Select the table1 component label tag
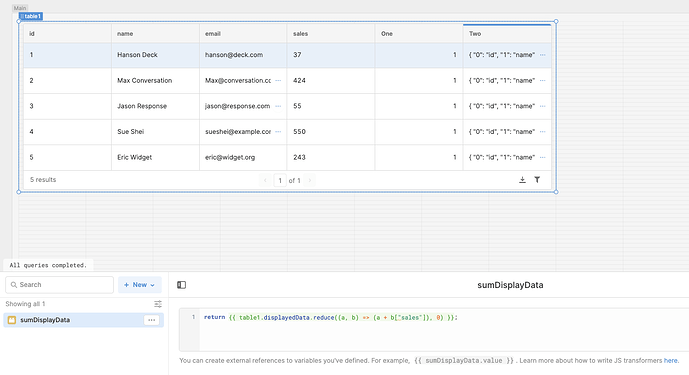Image resolution: width=689 pixels, height=375 pixels. tap(31, 16)
